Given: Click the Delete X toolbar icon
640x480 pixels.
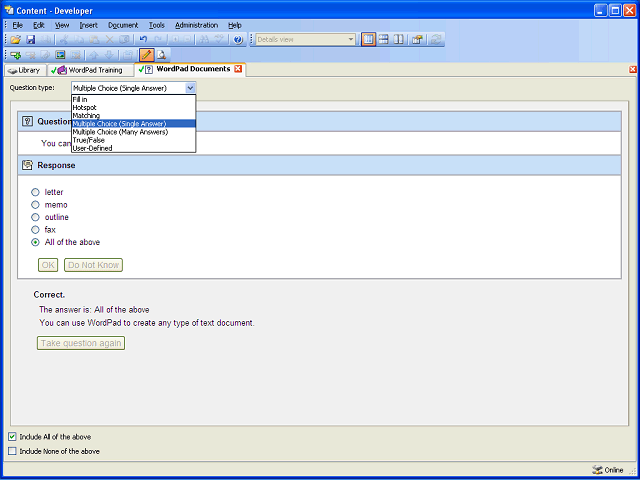Looking at the screenshot, I should [x=109, y=40].
